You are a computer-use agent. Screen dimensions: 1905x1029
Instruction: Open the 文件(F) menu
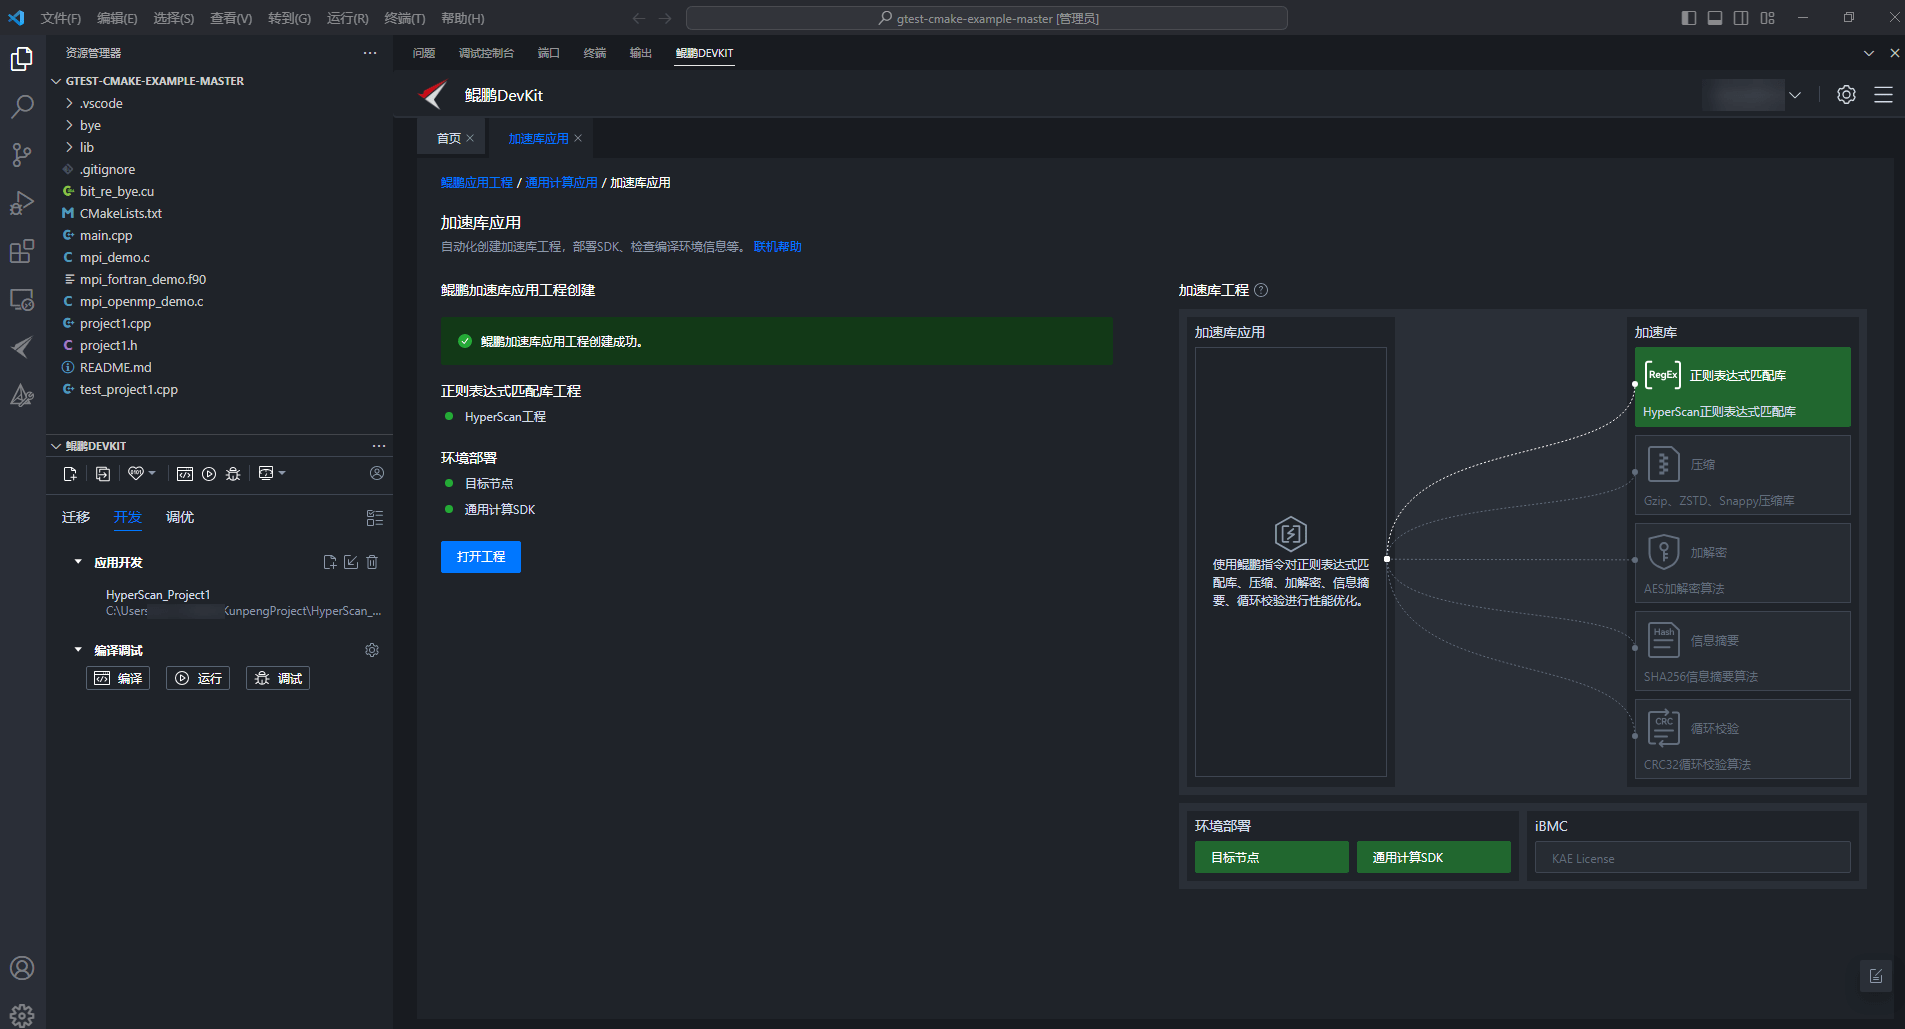[x=60, y=18]
